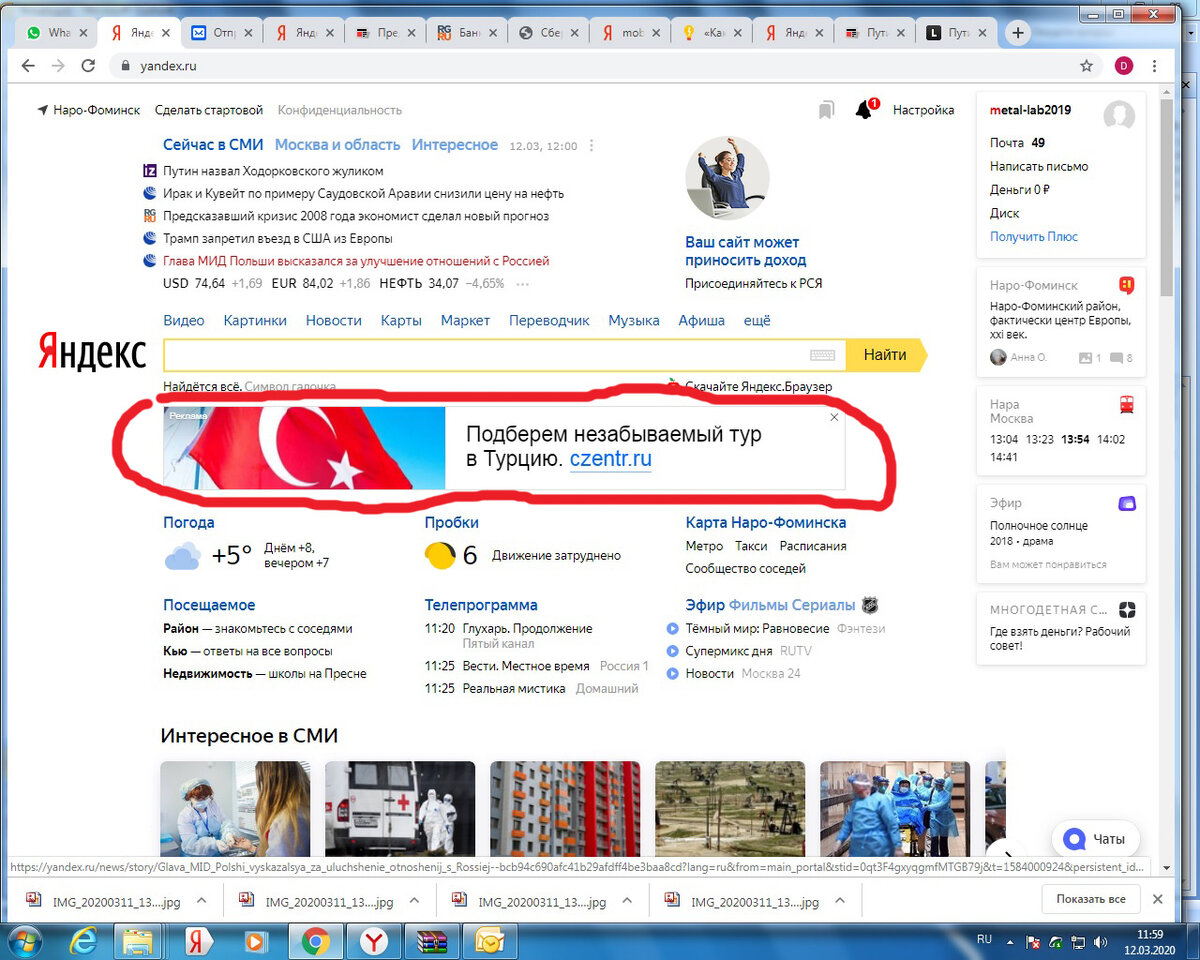Open the Chrome profile avatar D
The image size is (1200, 960).
click(x=1123, y=66)
